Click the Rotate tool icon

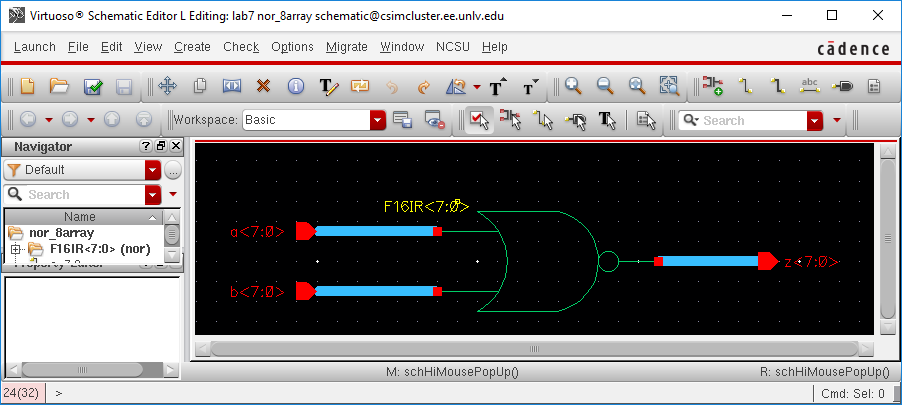click(456, 87)
